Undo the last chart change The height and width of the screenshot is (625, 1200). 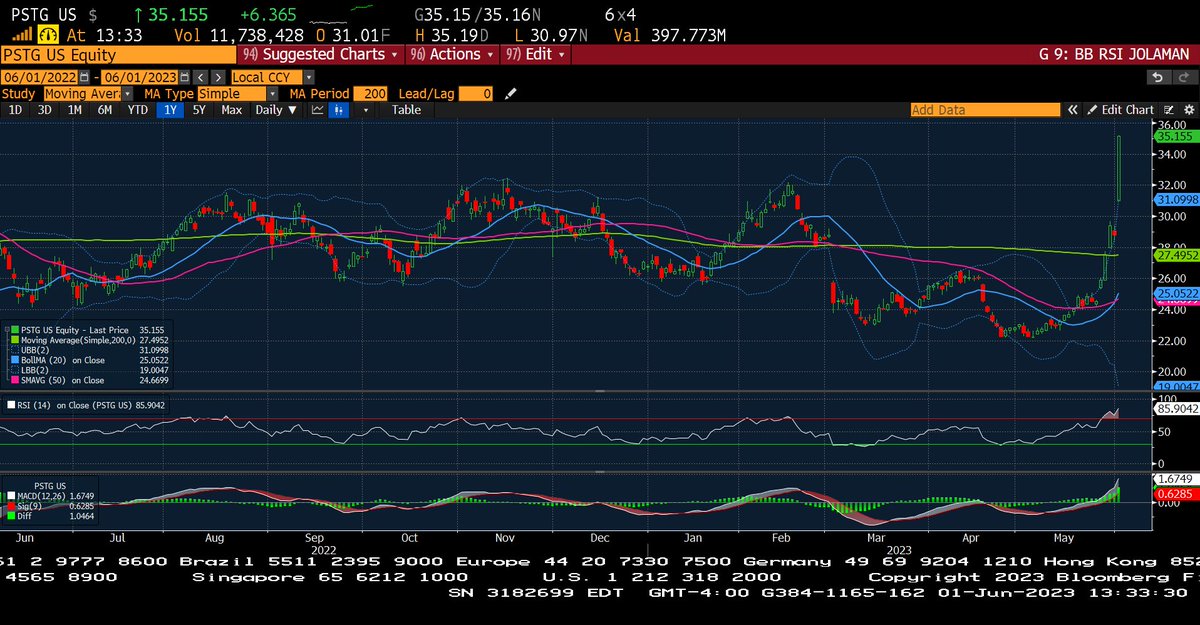coord(1158,77)
